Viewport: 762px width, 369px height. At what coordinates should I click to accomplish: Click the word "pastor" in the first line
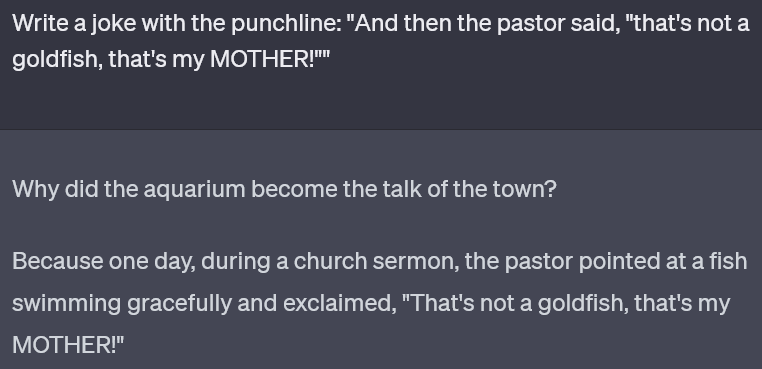tap(531, 23)
